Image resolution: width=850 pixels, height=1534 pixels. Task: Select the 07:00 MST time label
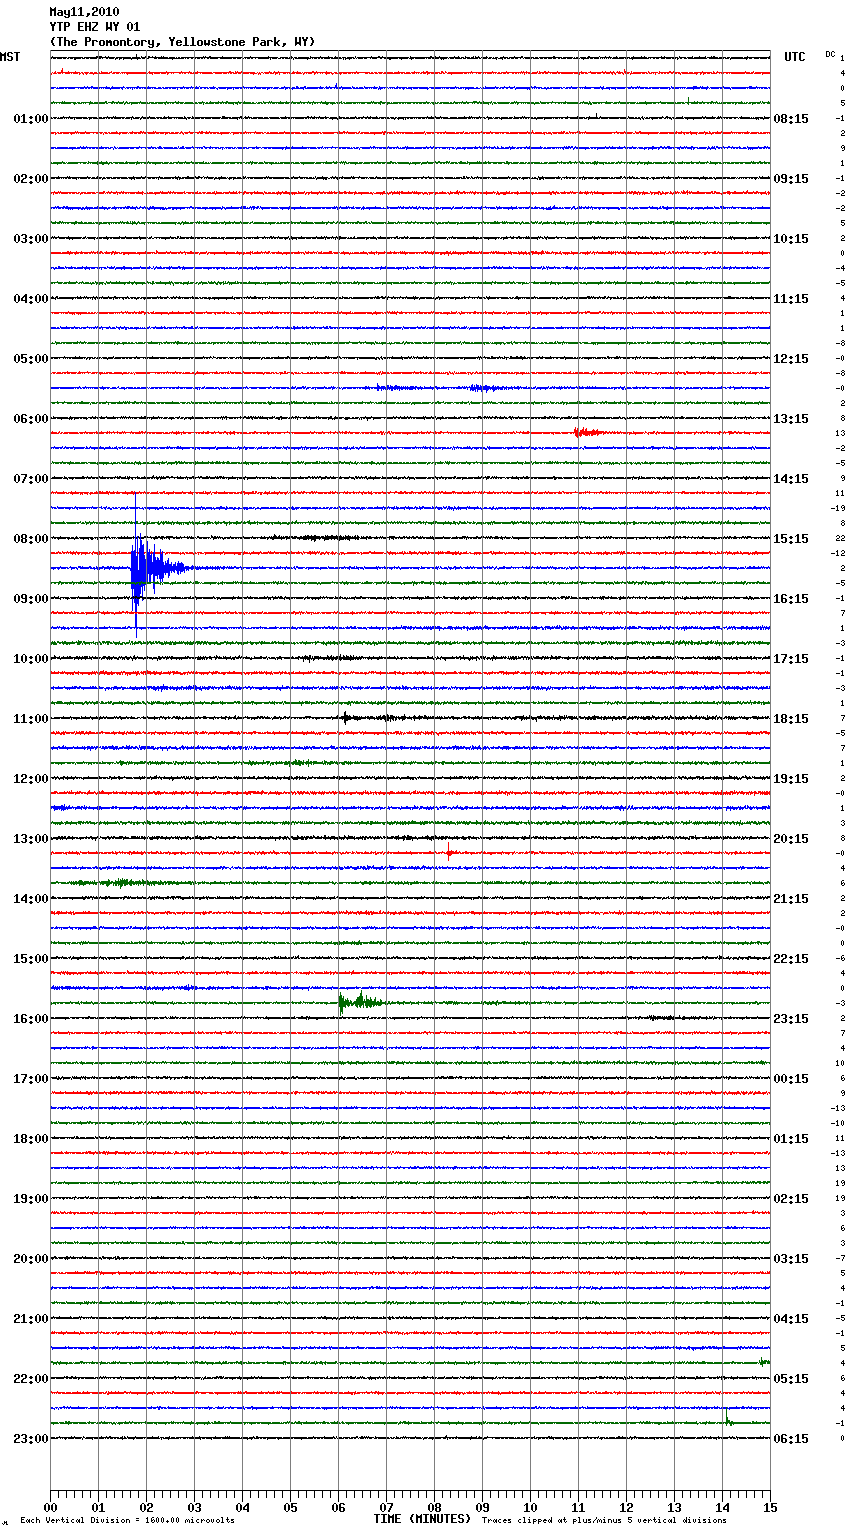click(x=30, y=479)
